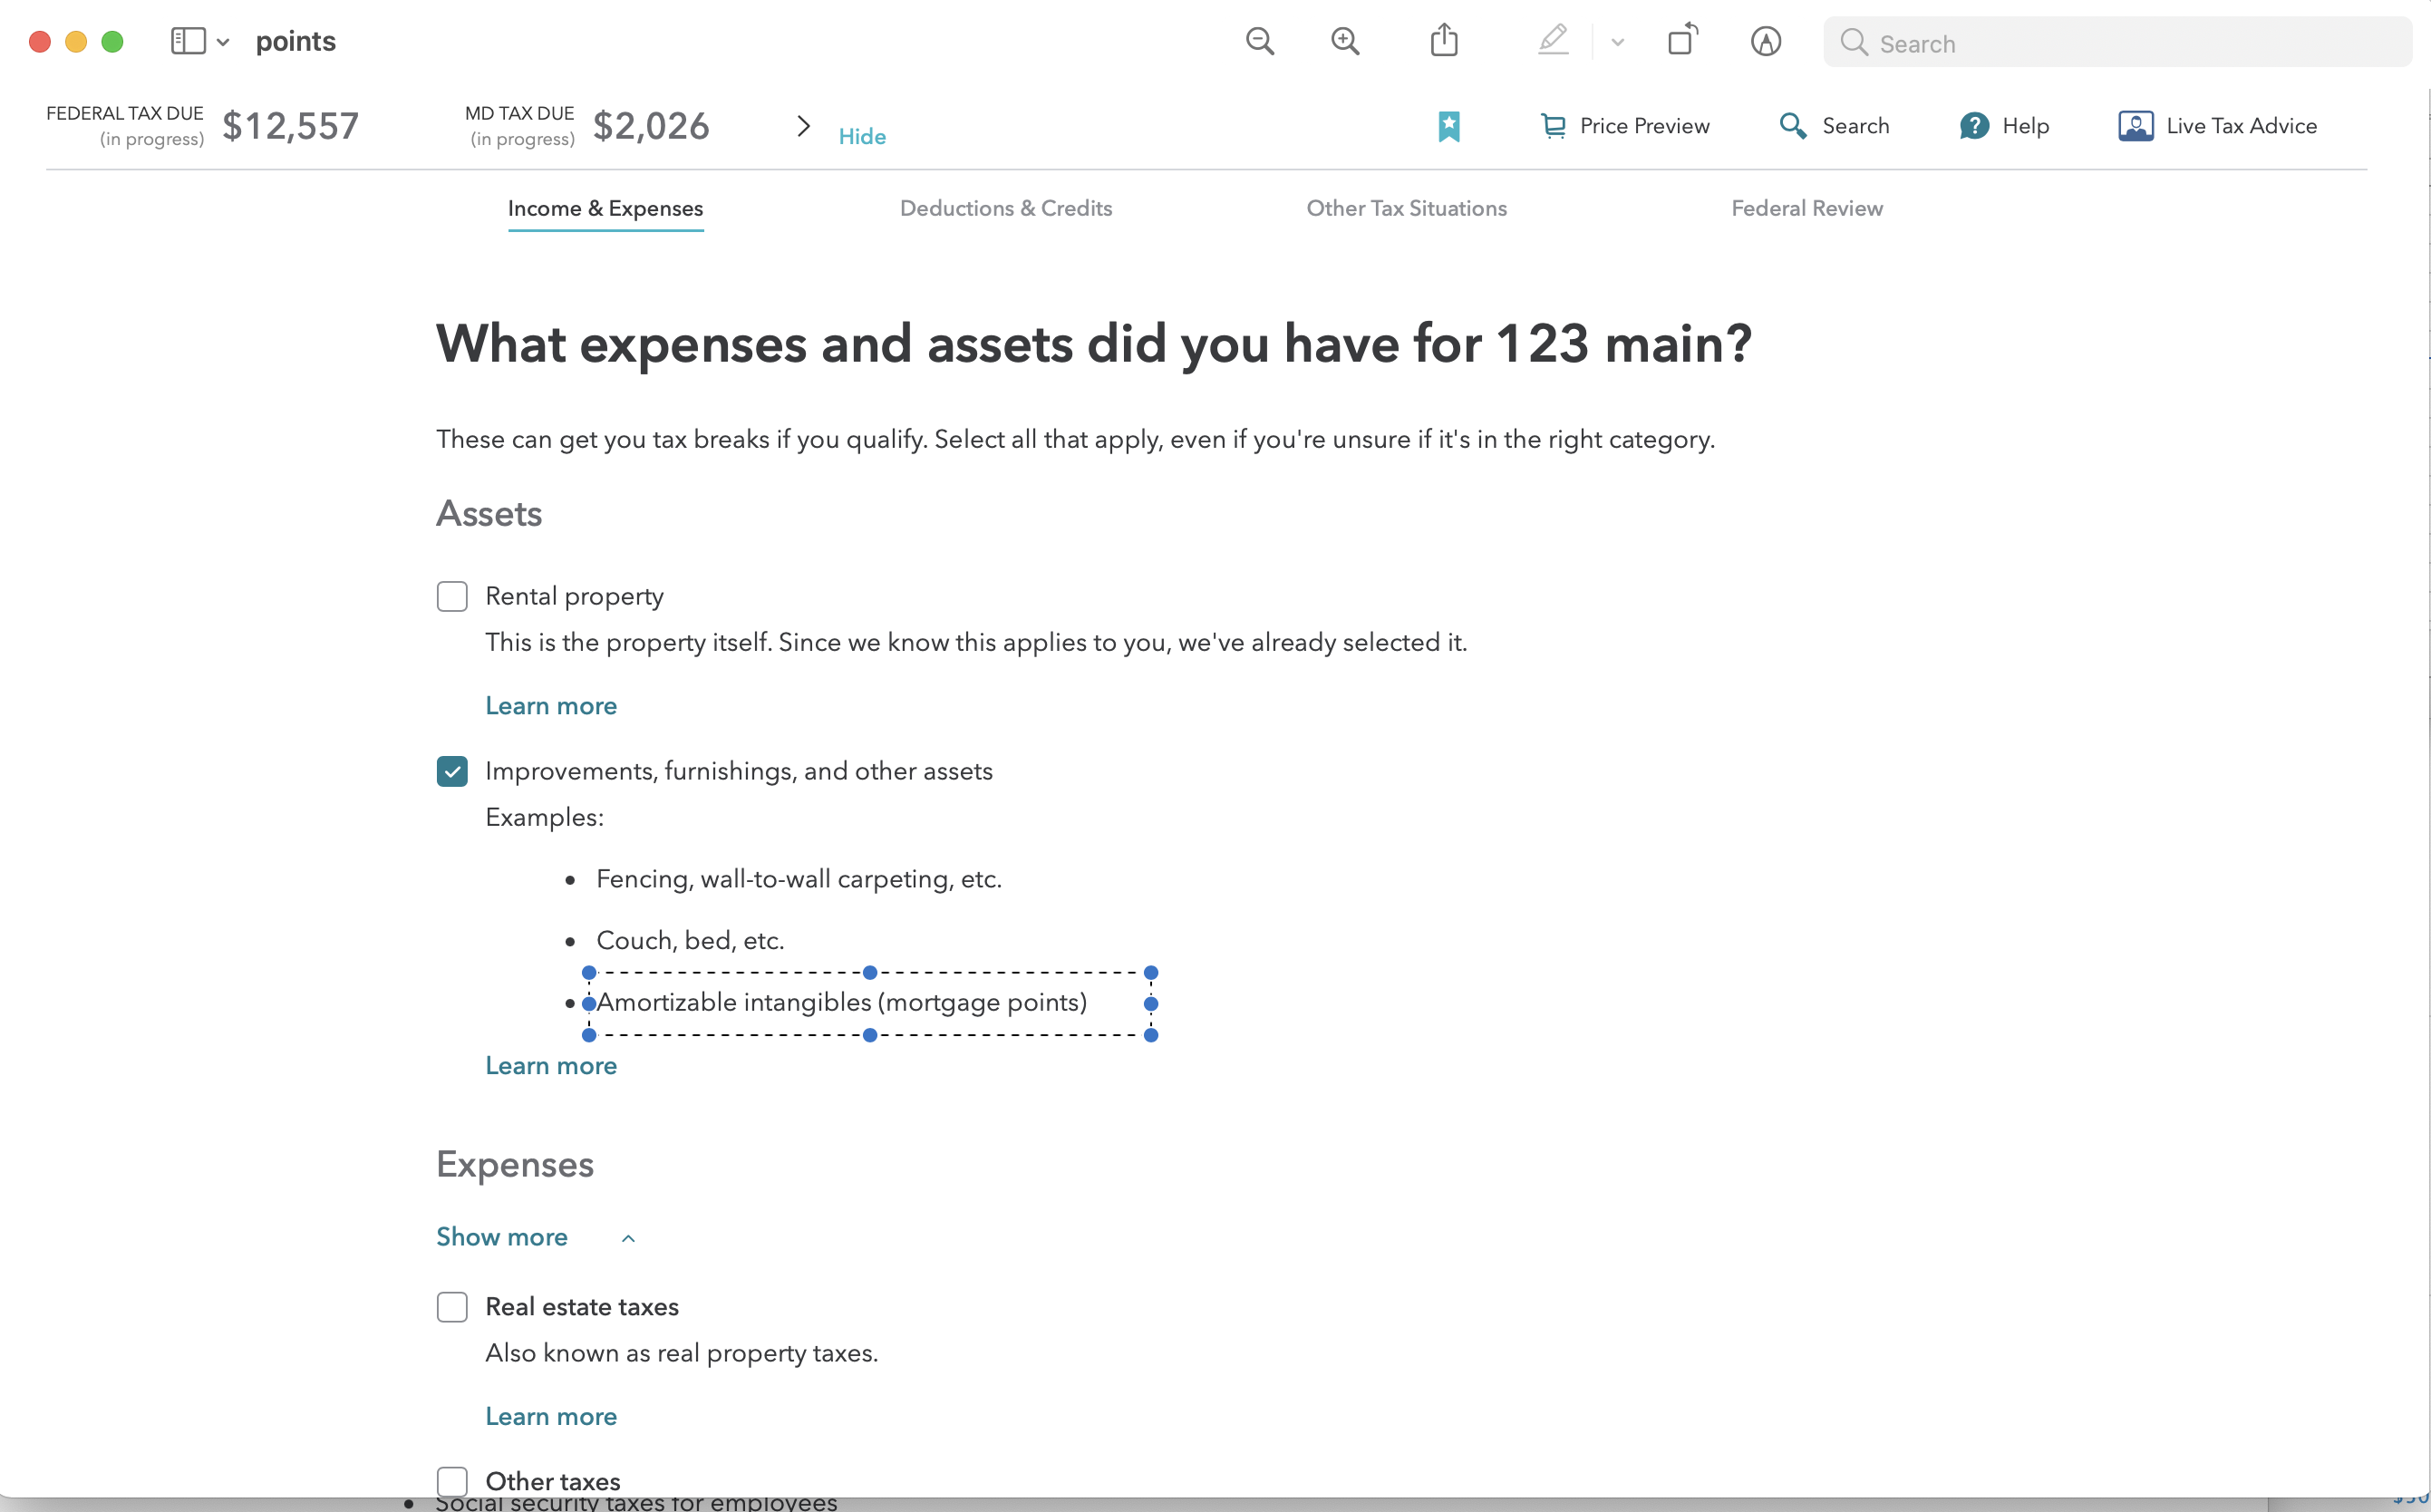
Task: Click the 'Couch, bed, etc.' example text
Action: point(690,941)
